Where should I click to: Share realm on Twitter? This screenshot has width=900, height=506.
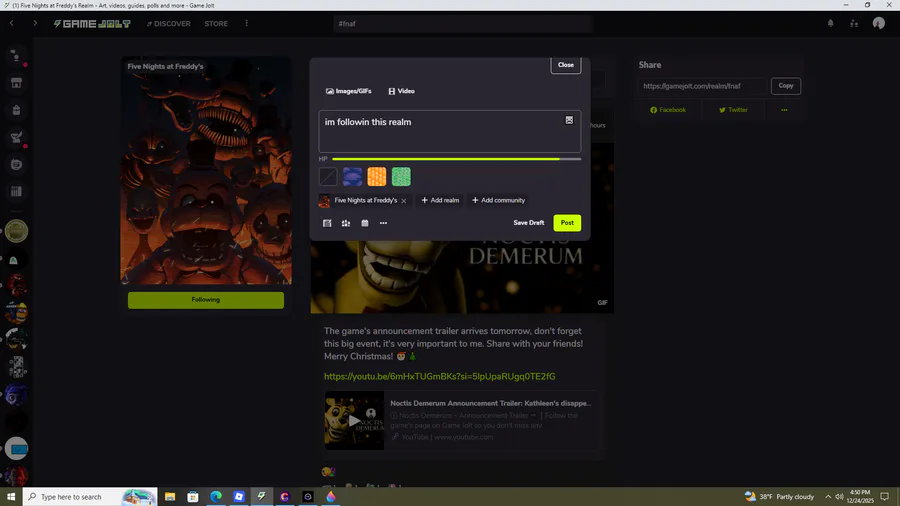click(x=734, y=110)
